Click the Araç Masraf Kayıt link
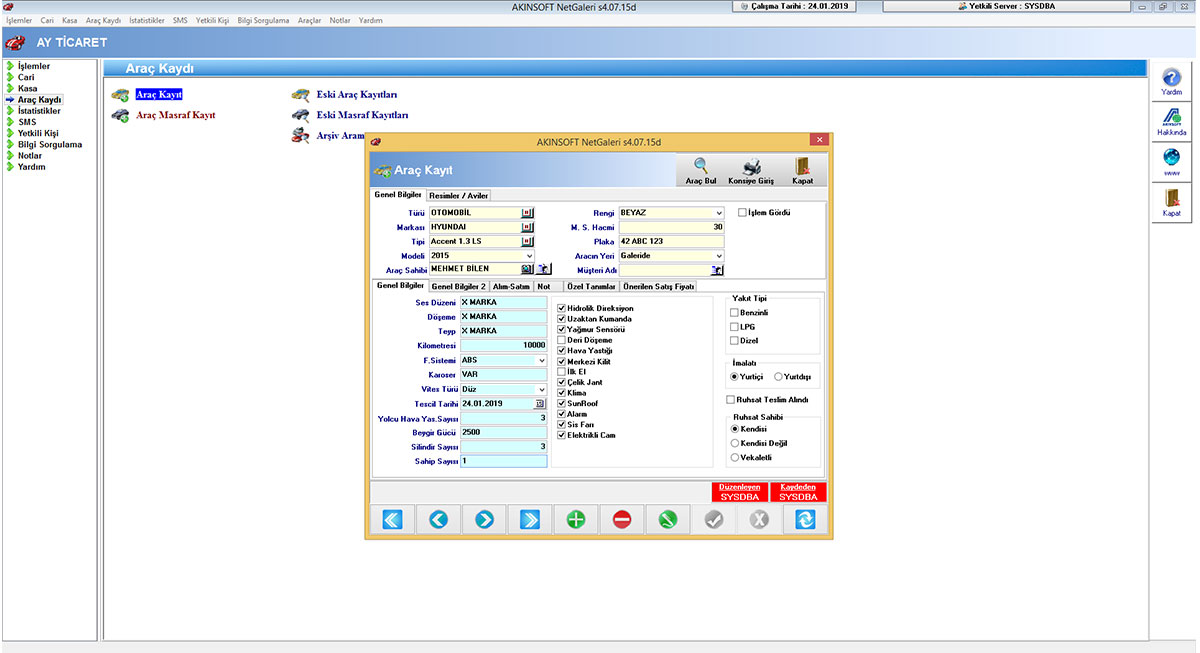The image size is (1200, 653). [x=175, y=115]
